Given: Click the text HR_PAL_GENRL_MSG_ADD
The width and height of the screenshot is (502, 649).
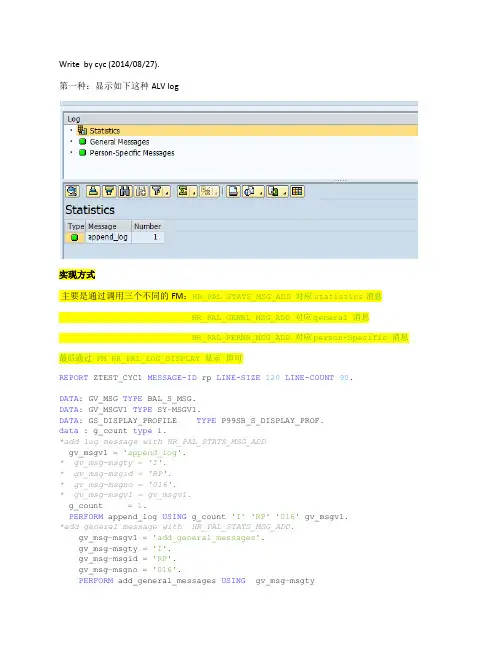Looking at the screenshot, I should click(x=241, y=317).
